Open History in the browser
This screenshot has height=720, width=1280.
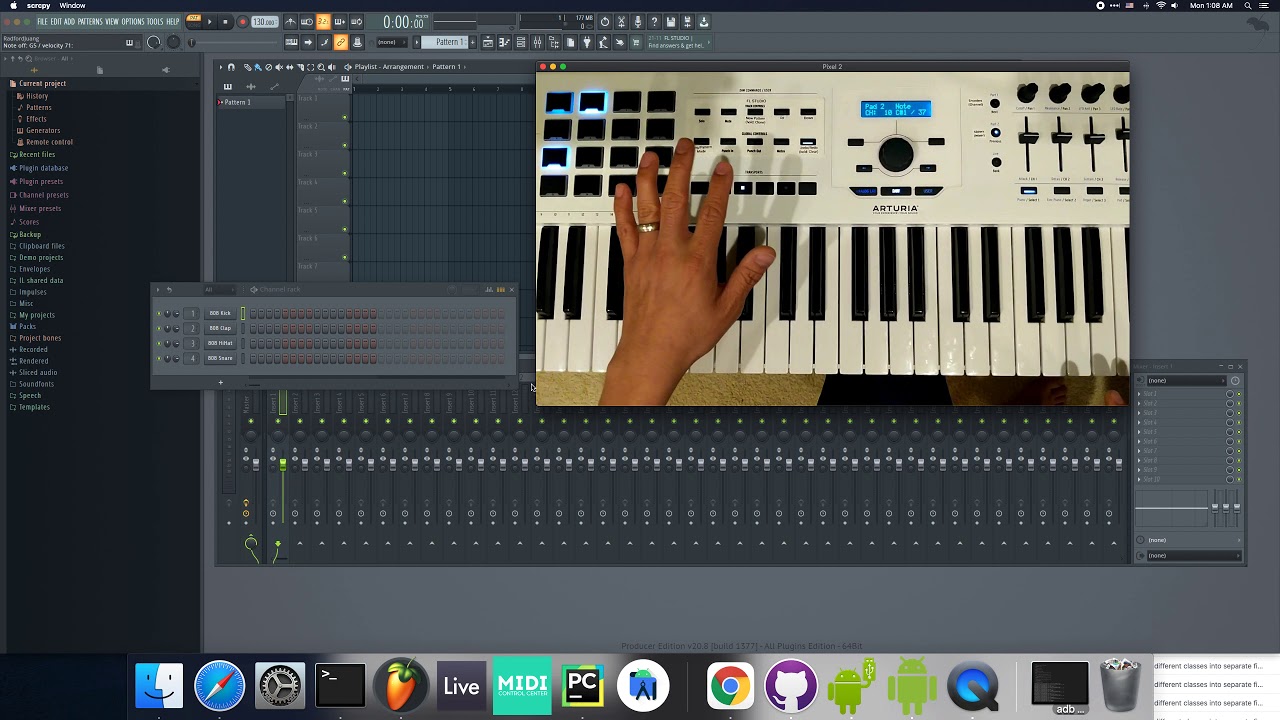36,96
